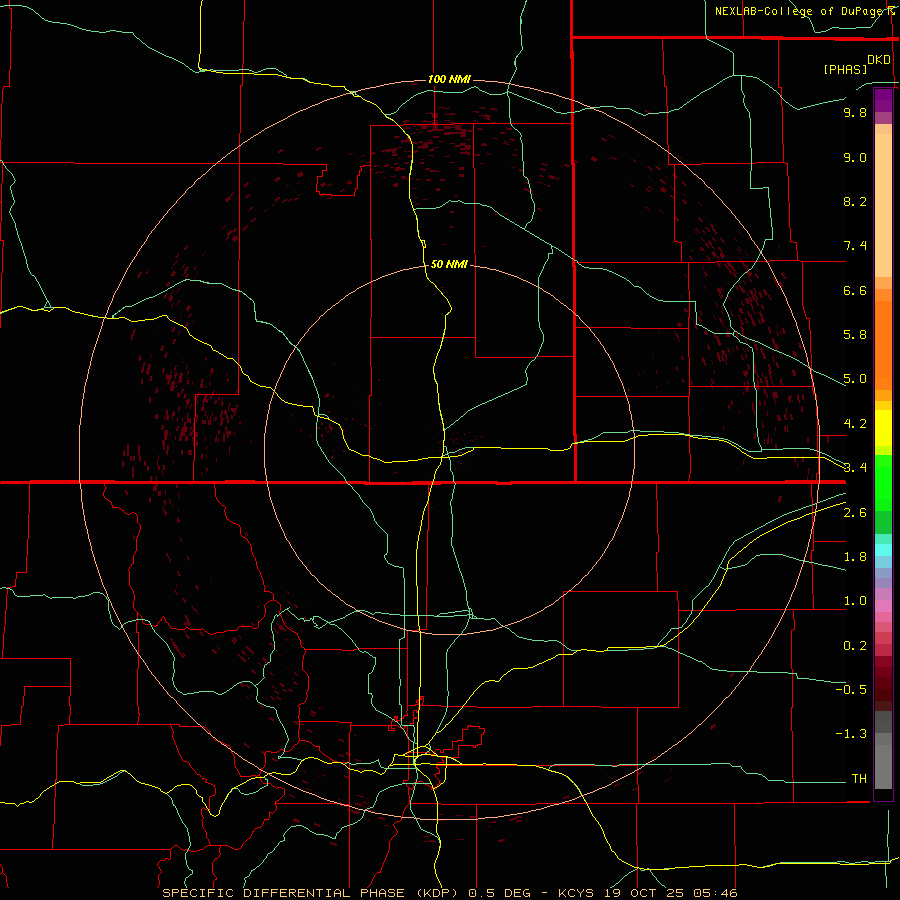Click the 0.2 scale value
Screen dimensions: 900x900
click(x=855, y=646)
